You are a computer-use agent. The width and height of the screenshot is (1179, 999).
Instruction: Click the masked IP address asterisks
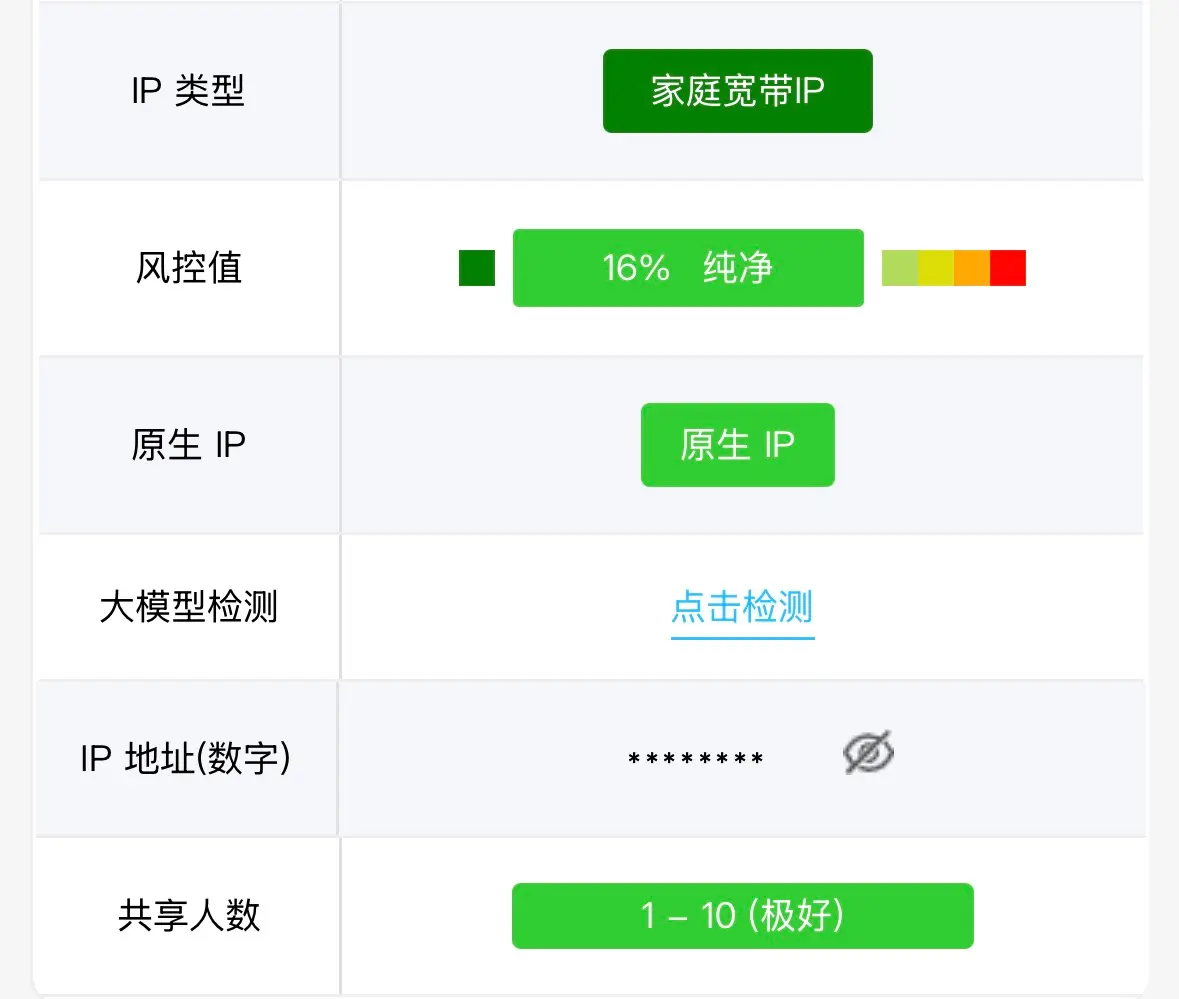click(x=696, y=759)
